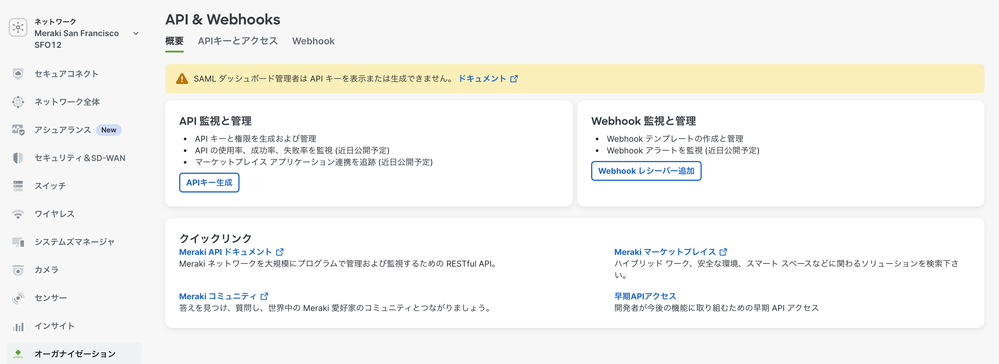
Task: Click the external icon beside Meraki API ドキュメント
Action: (x=280, y=252)
